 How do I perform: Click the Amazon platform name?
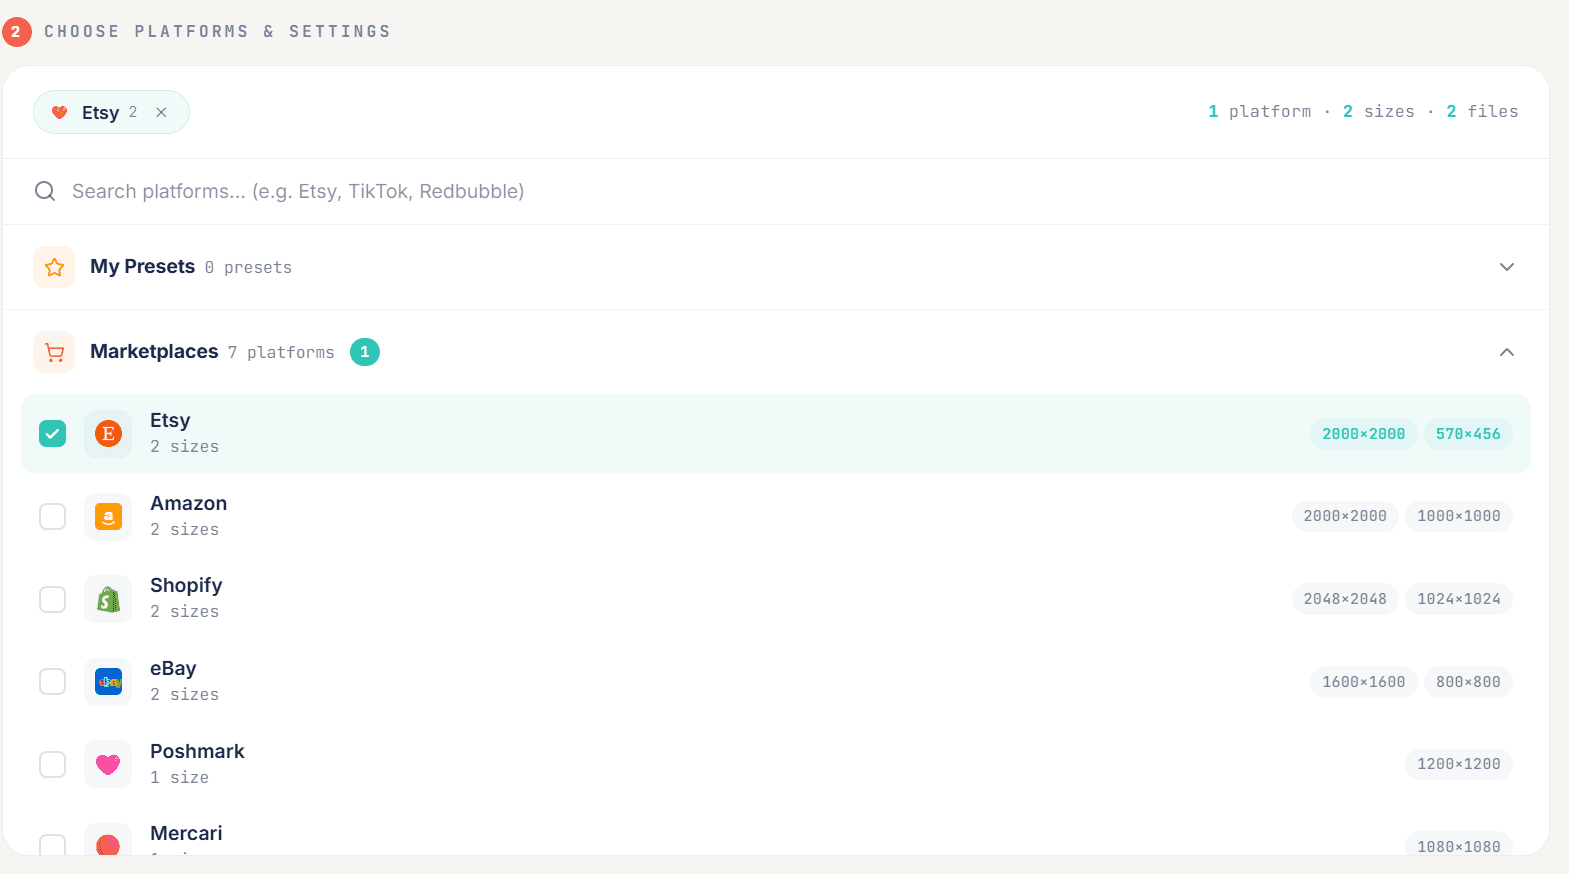pyautogui.click(x=189, y=503)
